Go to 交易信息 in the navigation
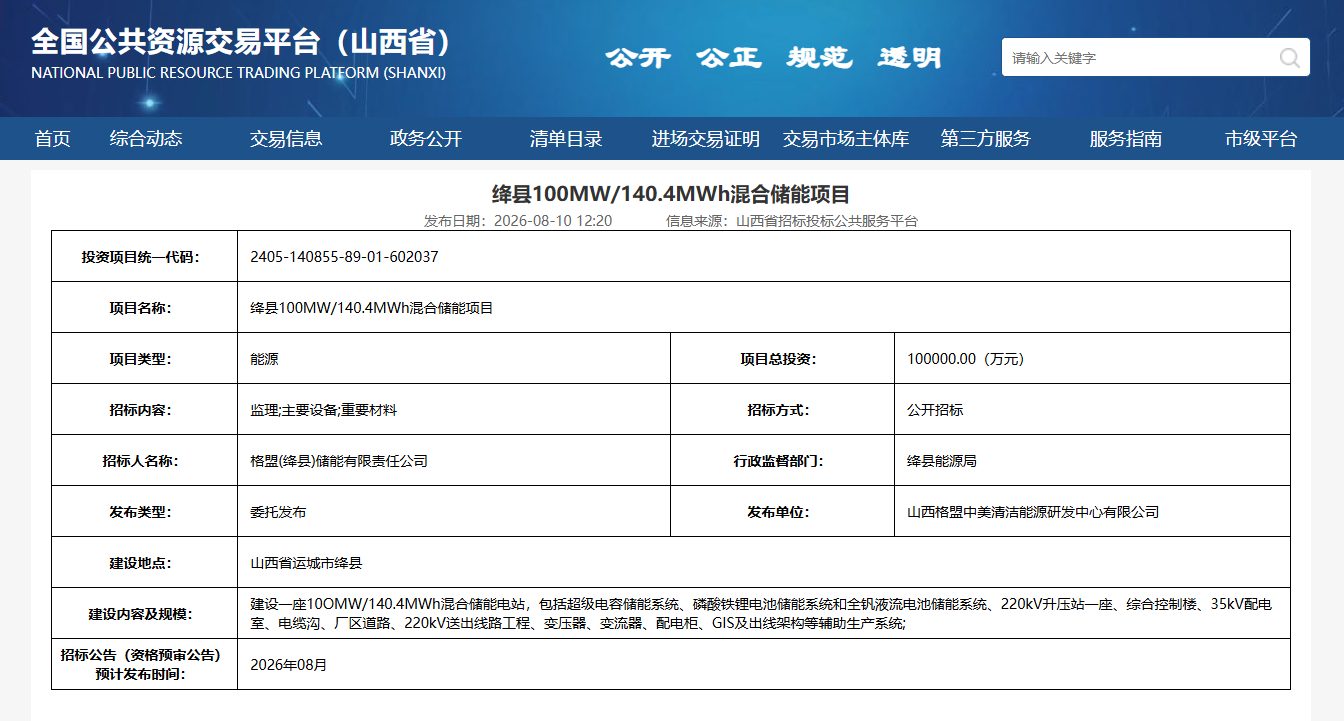 tap(286, 139)
